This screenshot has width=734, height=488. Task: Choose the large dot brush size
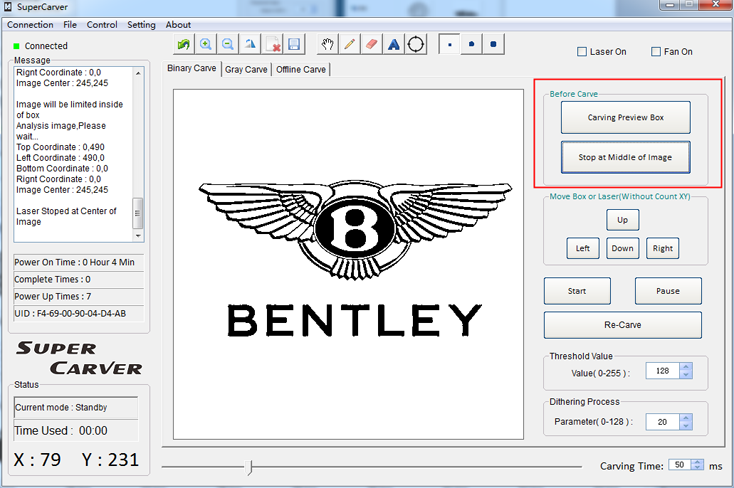493,44
